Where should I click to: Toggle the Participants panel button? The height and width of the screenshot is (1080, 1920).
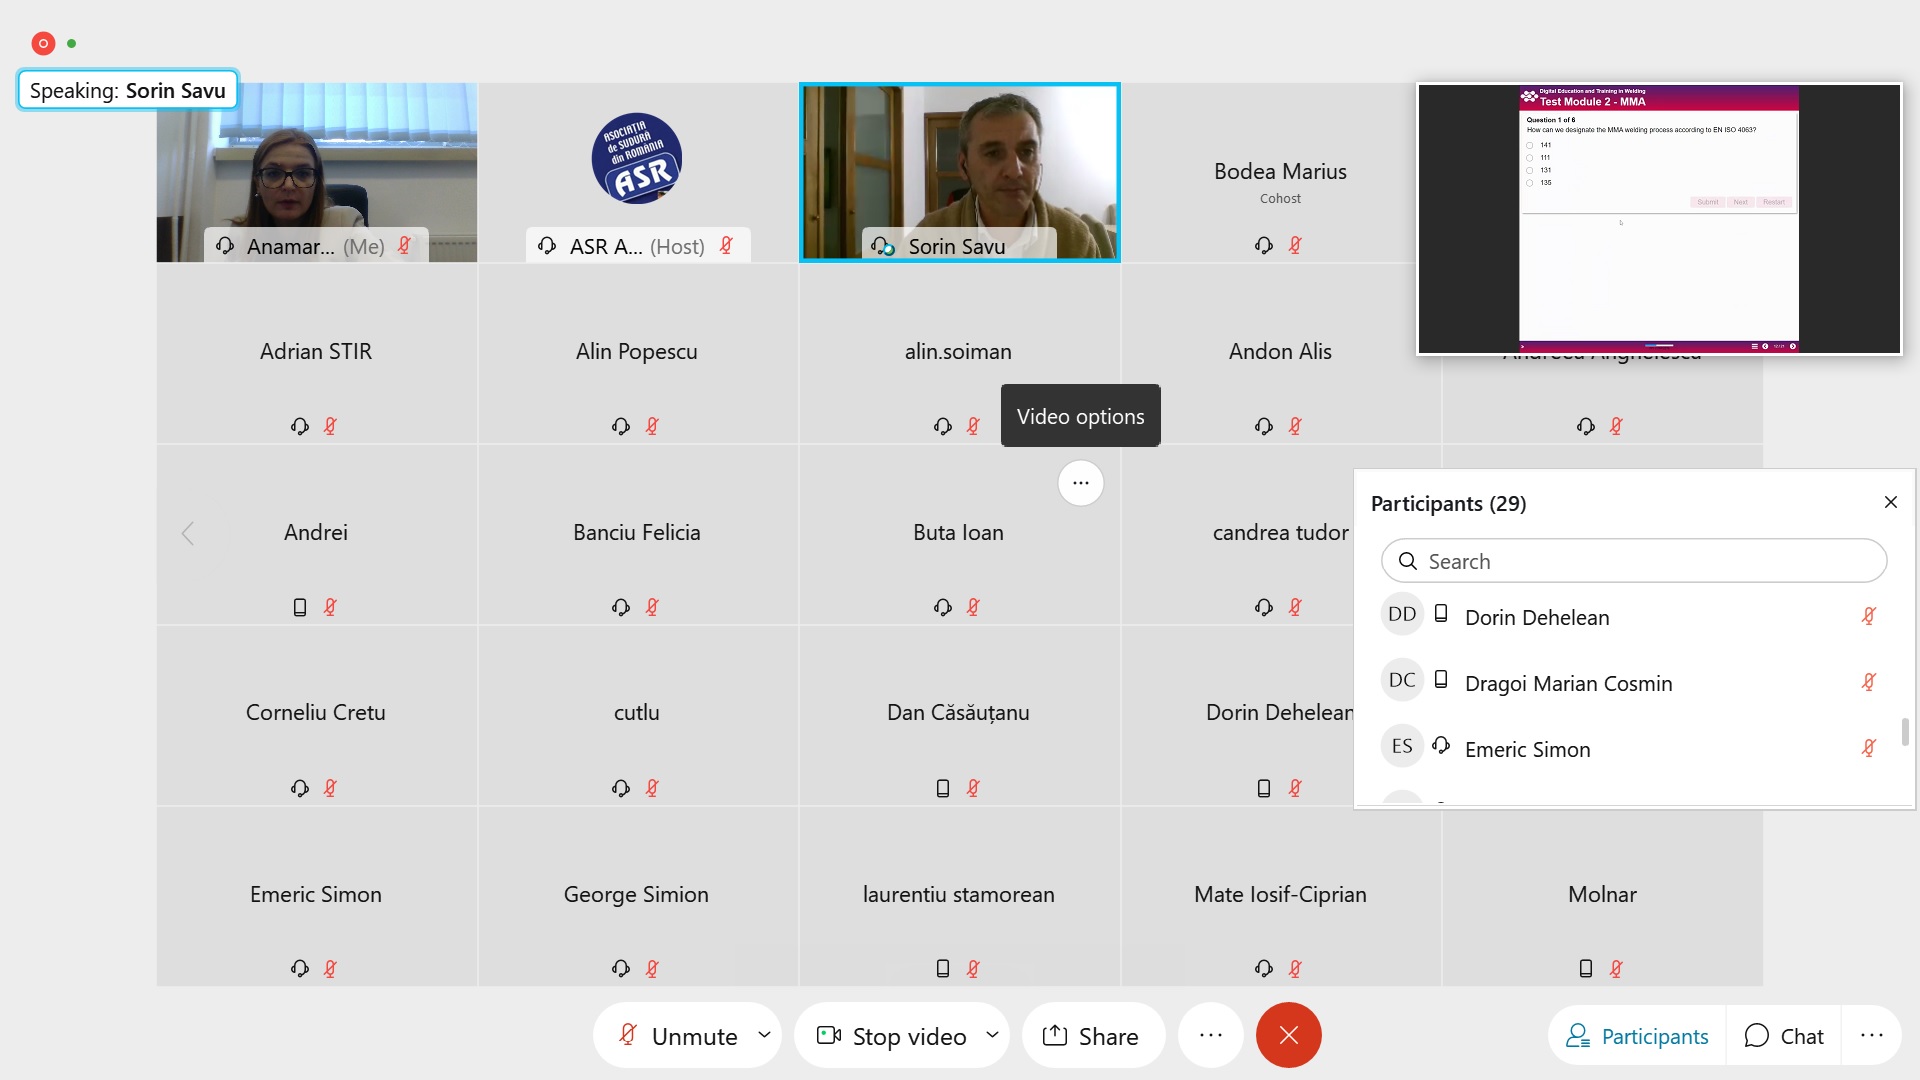pos(1637,1036)
